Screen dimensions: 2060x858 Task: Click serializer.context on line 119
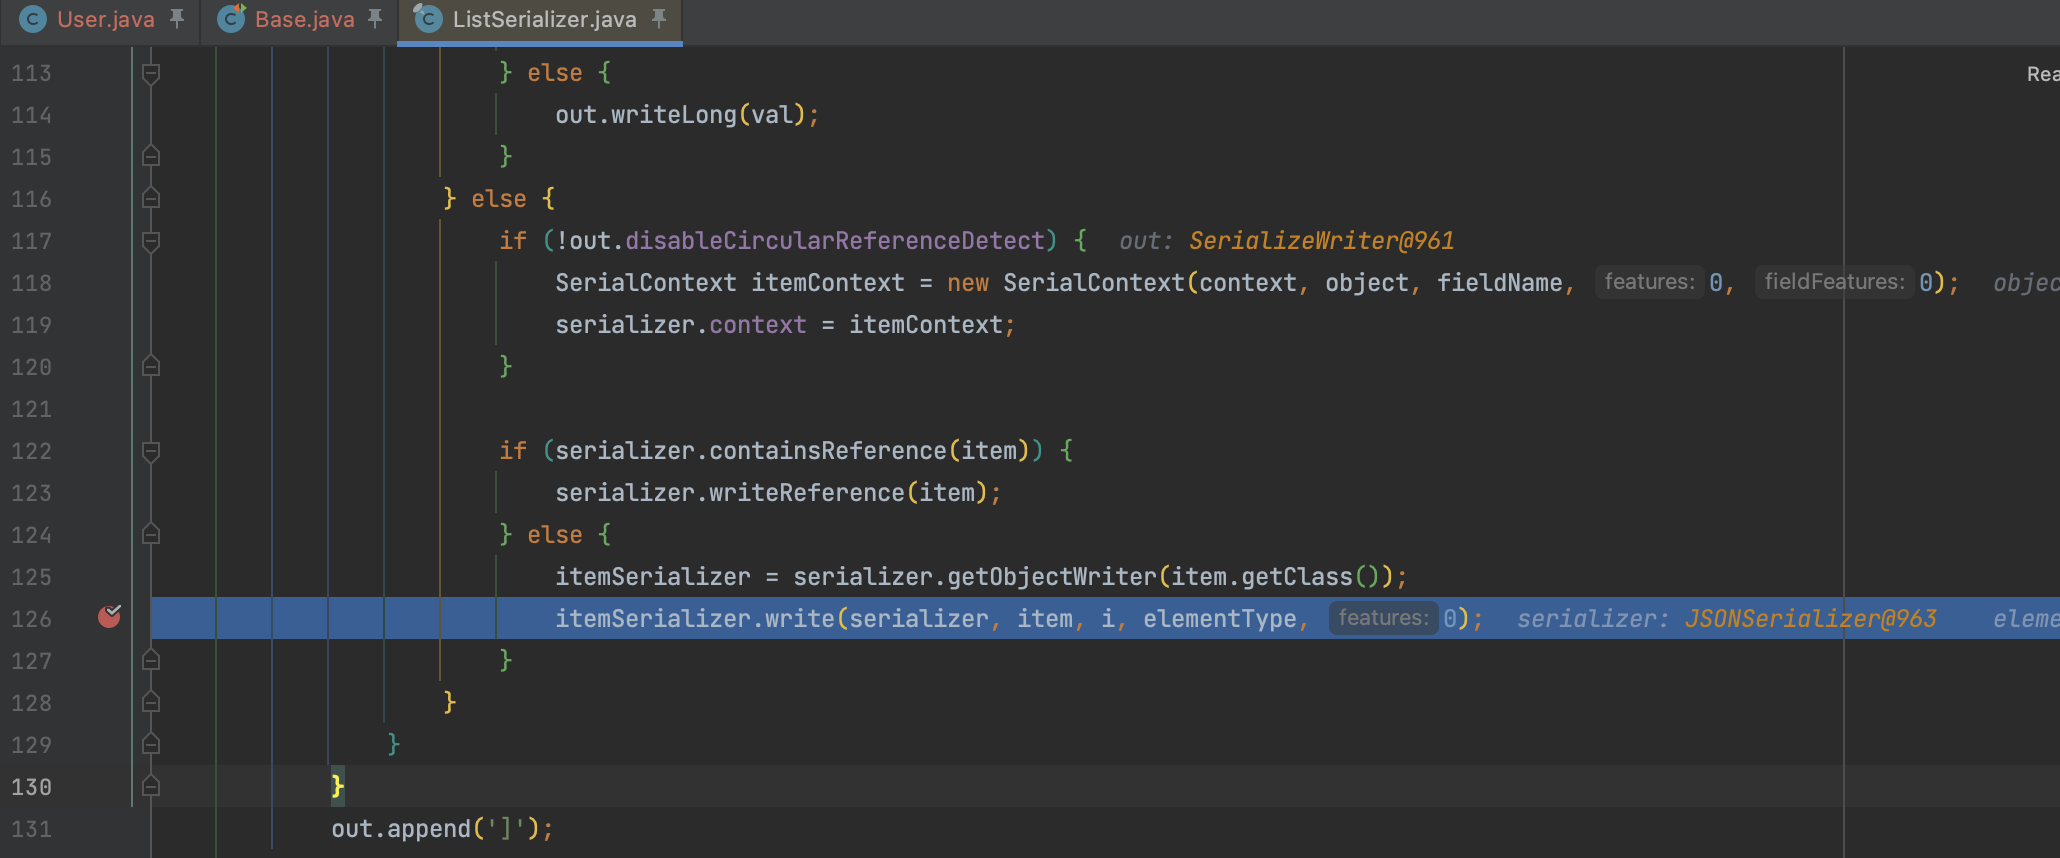click(x=680, y=325)
